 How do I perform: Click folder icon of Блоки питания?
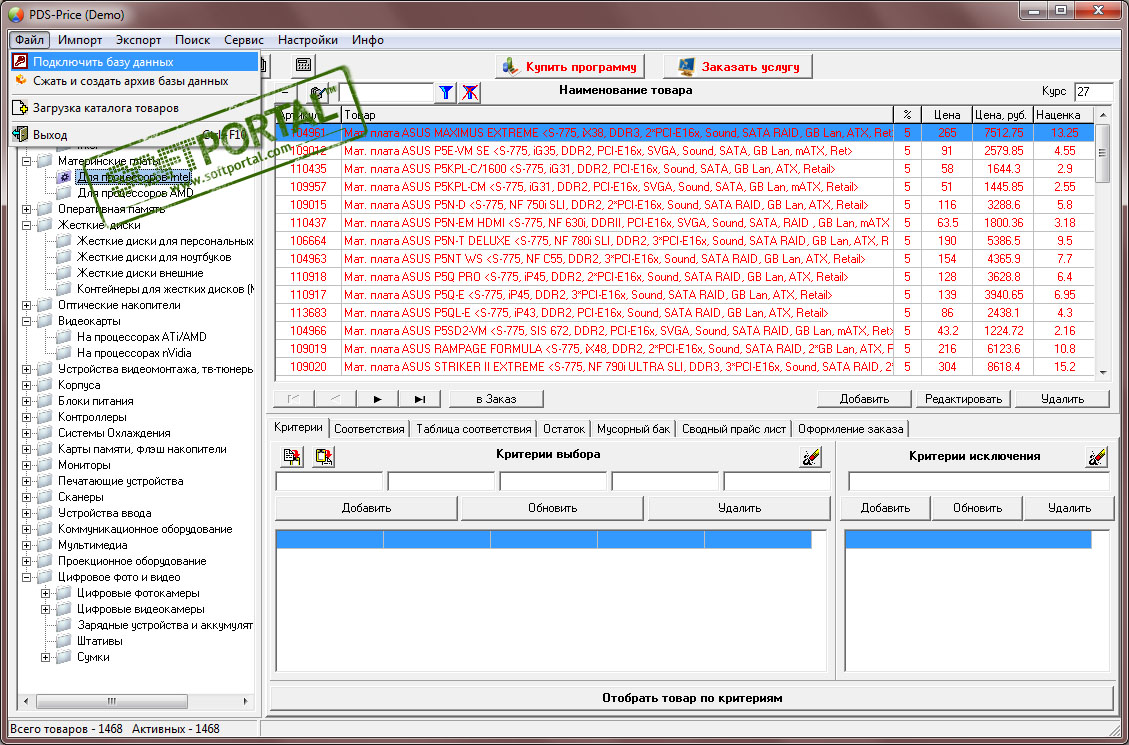(x=45, y=401)
